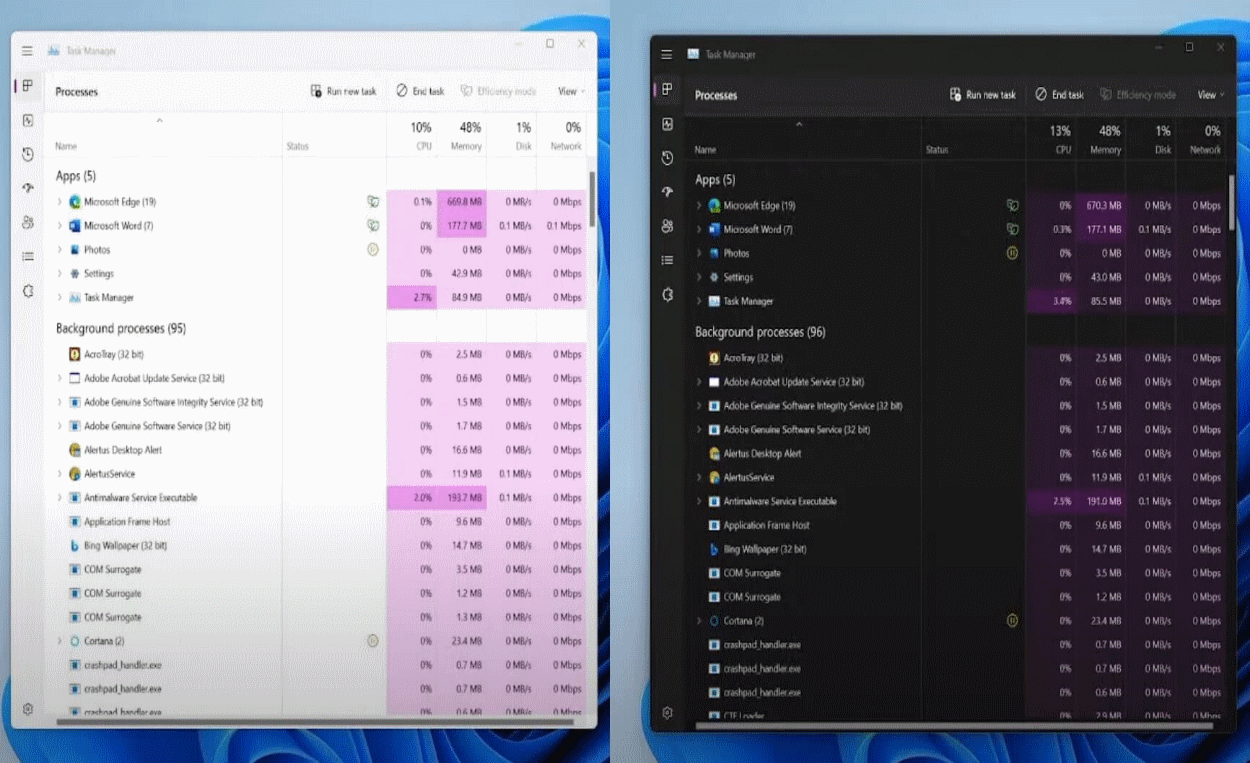This screenshot has height=763, width=1250.
Task: Sort by Memory column in light Task Manager
Action: click(x=462, y=135)
